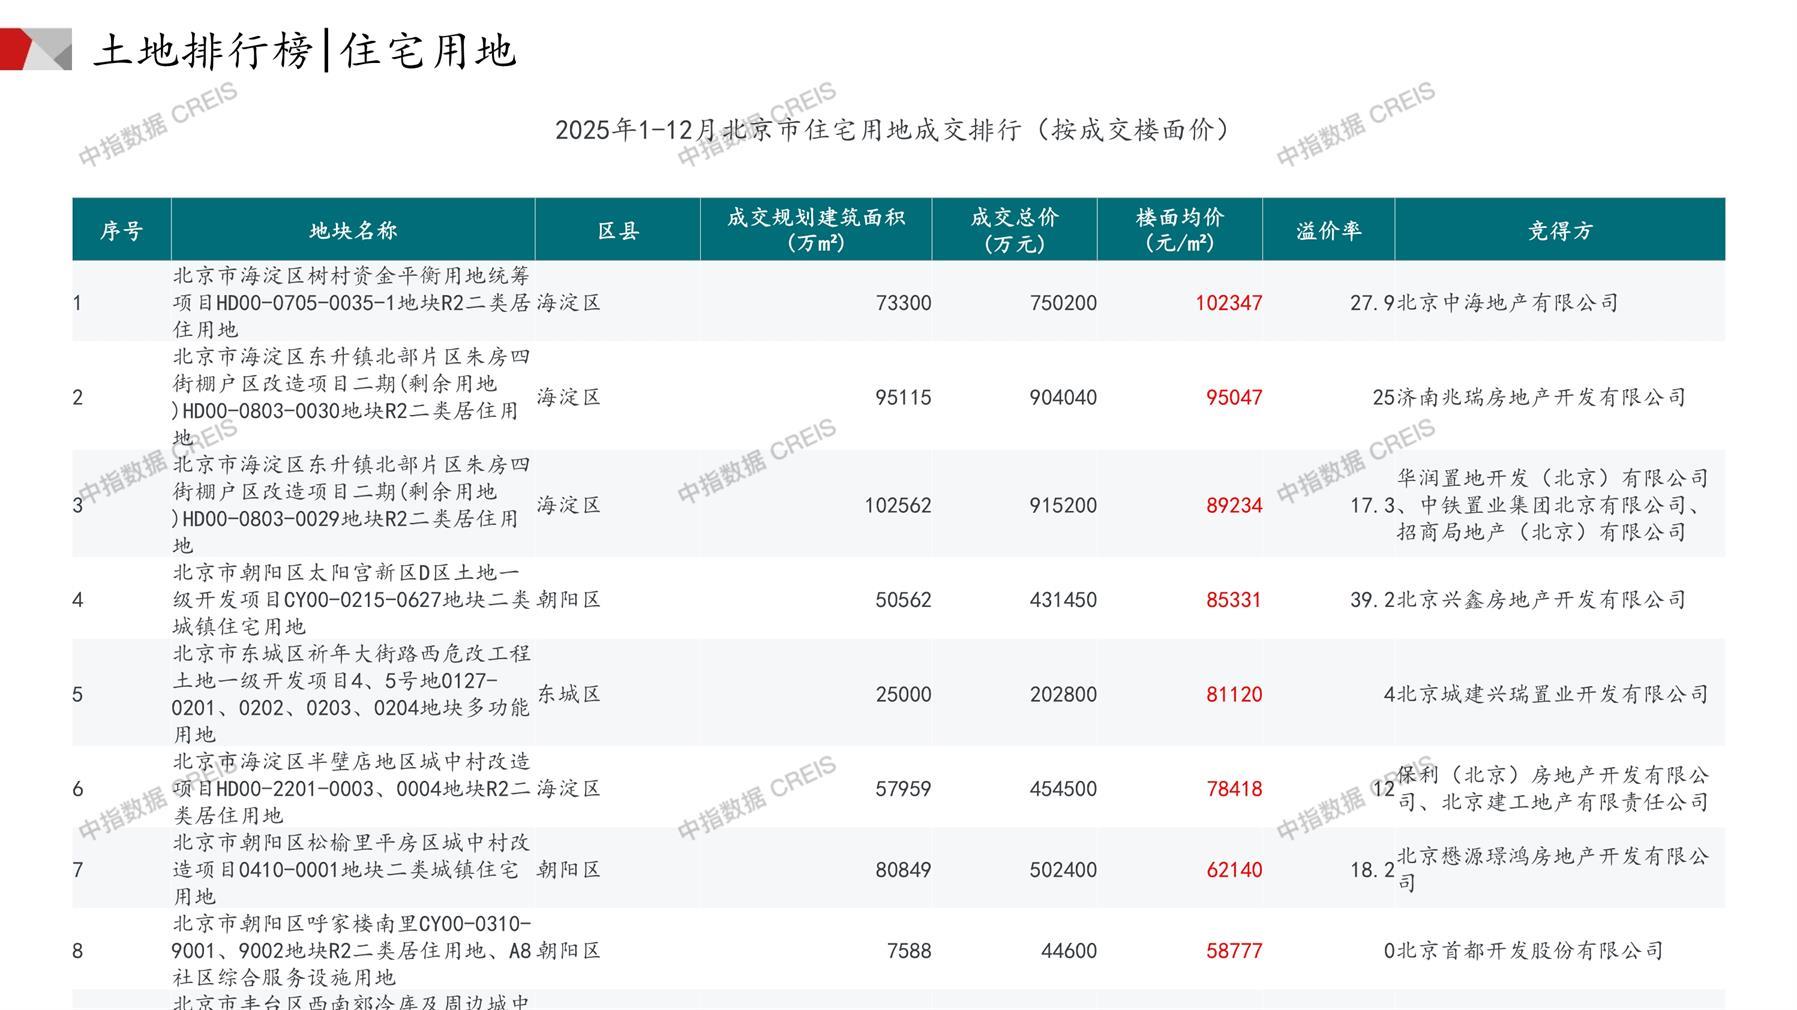This screenshot has width=1797, height=1010.
Task: Click the total price 915200 cell
Action: pos(1062,506)
